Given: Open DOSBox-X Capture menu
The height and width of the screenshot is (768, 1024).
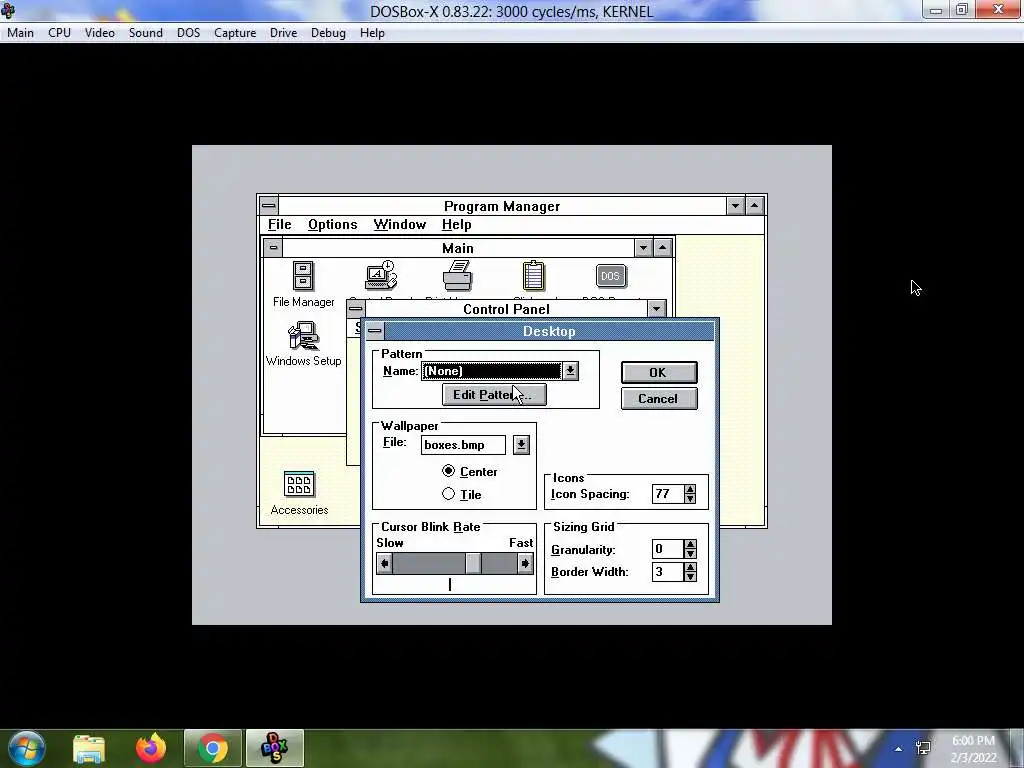Looking at the screenshot, I should click(235, 33).
